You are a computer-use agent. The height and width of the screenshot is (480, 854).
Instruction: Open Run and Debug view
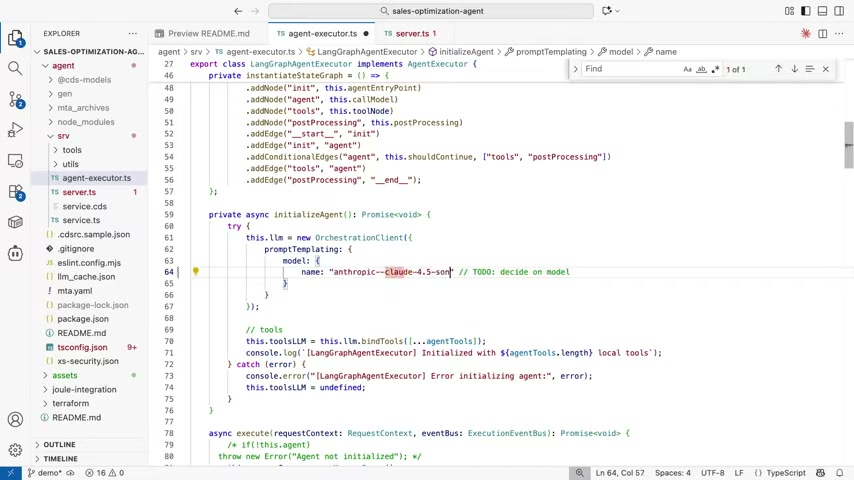point(15,130)
